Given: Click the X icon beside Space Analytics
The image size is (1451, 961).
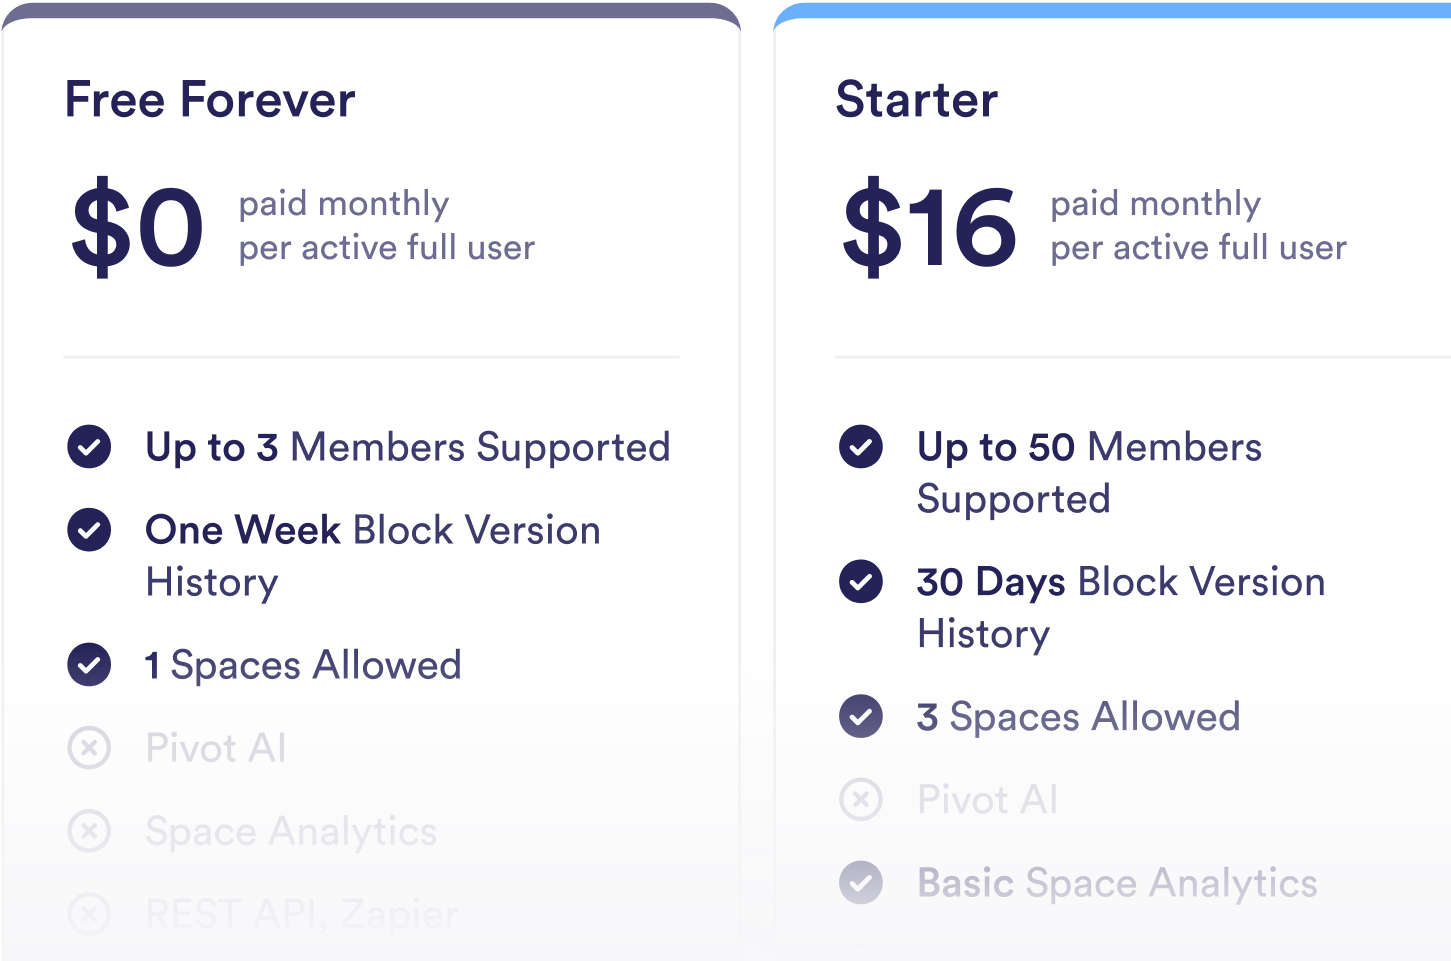Looking at the screenshot, I should (x=89, y=831).
